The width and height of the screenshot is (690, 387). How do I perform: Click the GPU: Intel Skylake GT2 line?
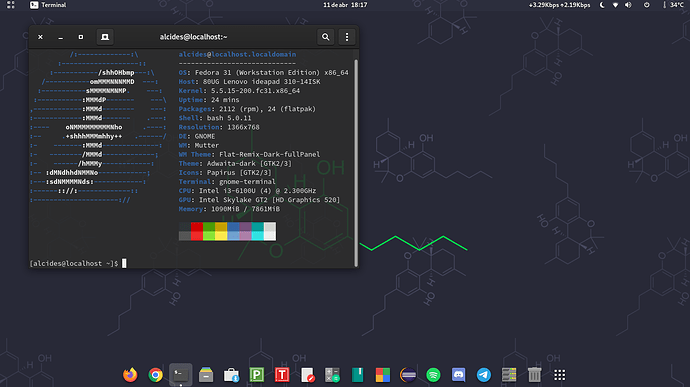click(259, 200)
